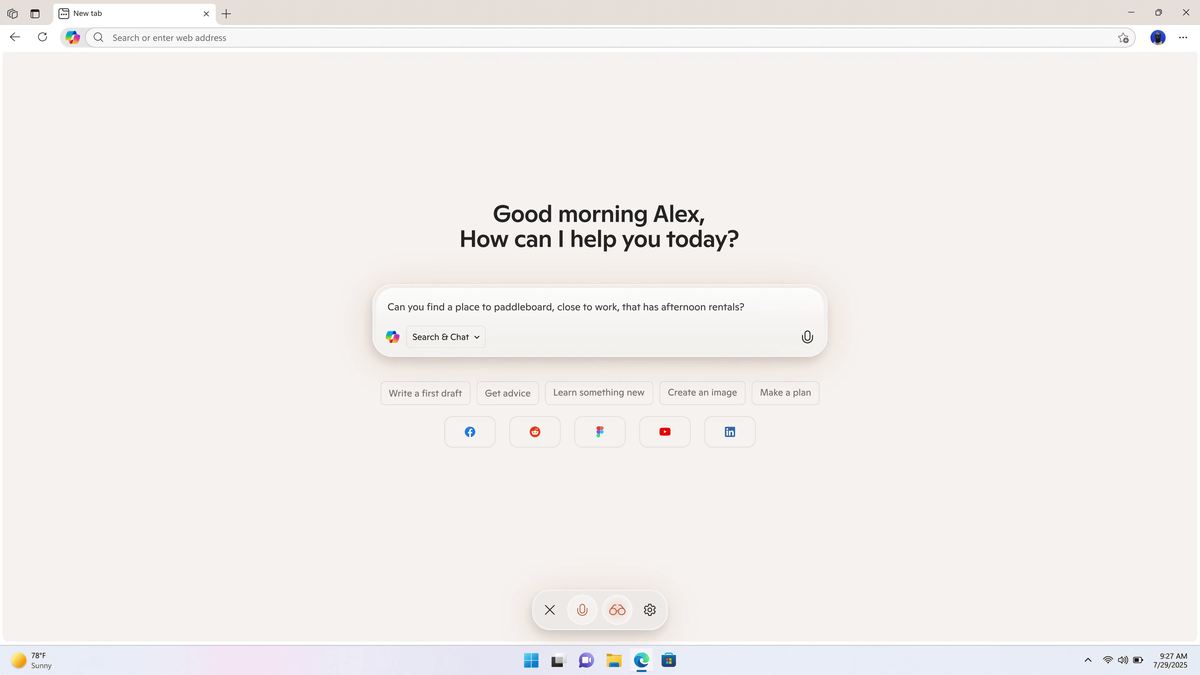
Task: Click the Copilot icon beside address bar
Action: [72, 37]
